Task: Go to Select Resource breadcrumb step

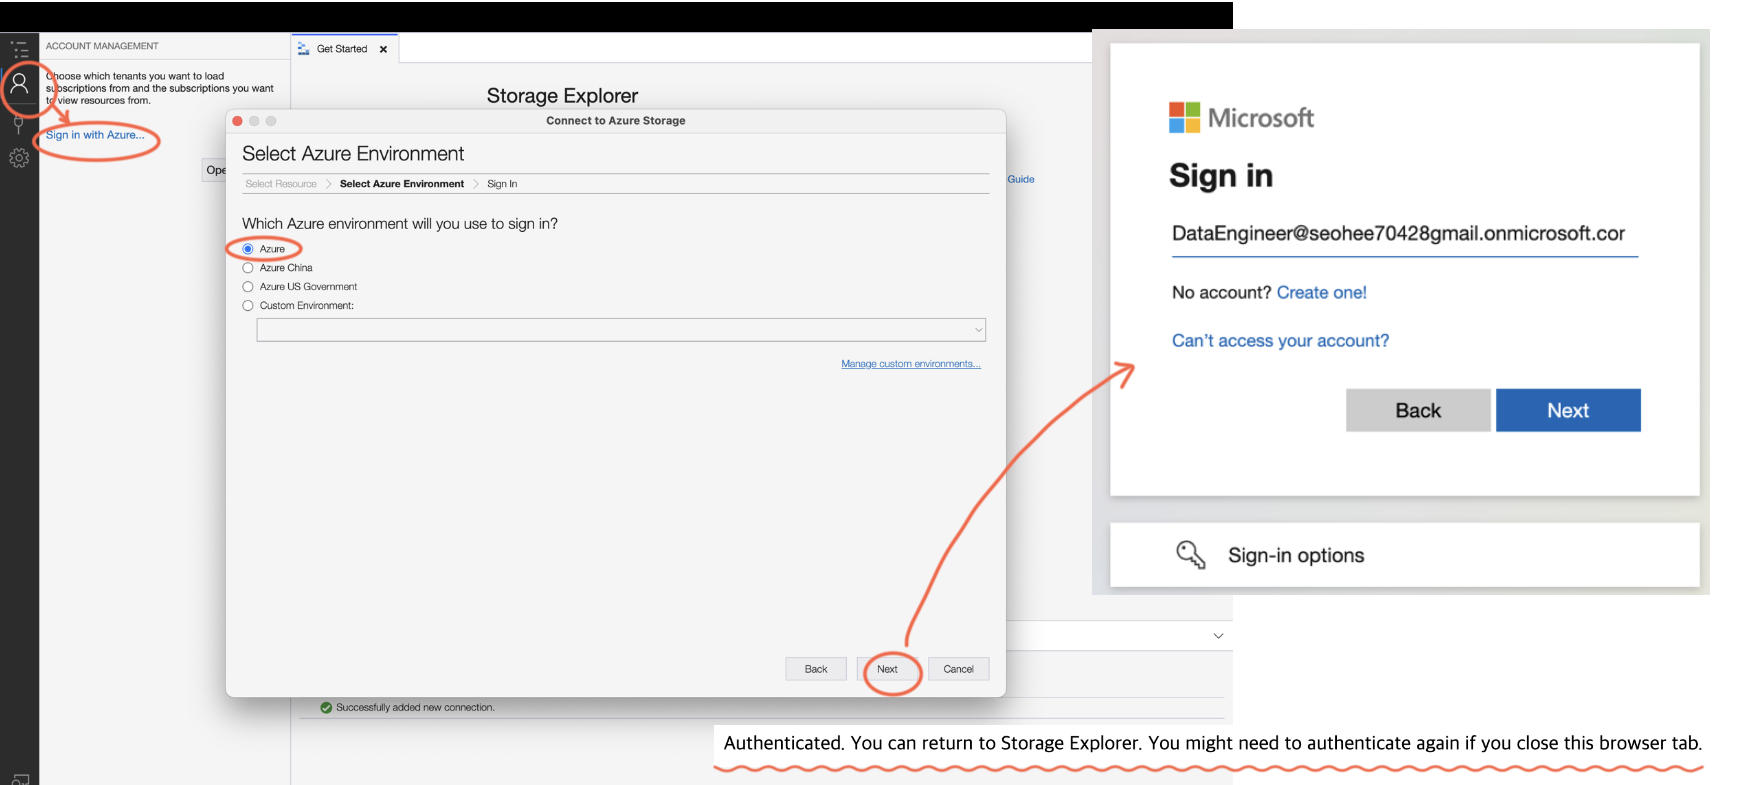Action: 281,184
